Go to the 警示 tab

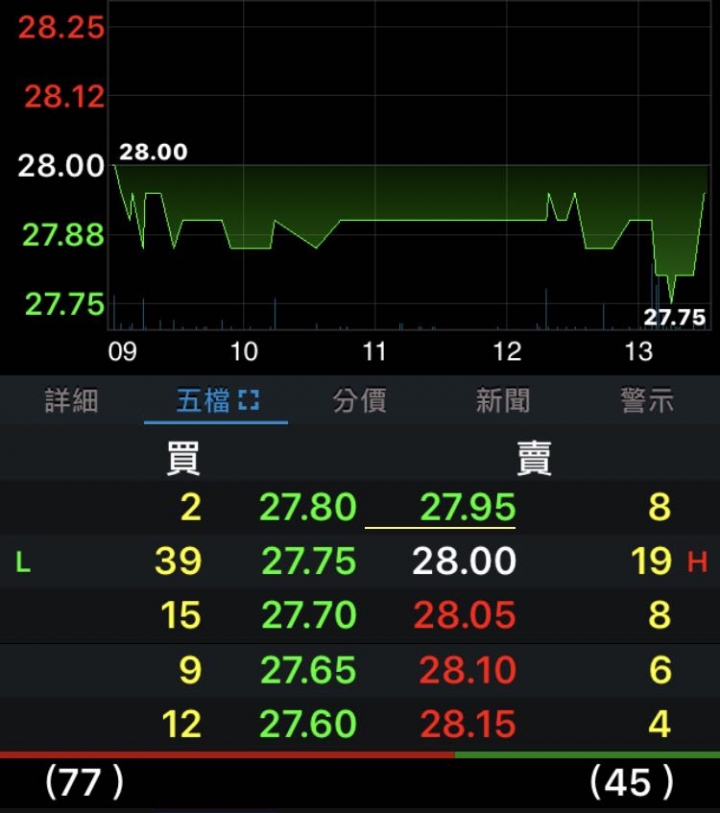[647, 401]
